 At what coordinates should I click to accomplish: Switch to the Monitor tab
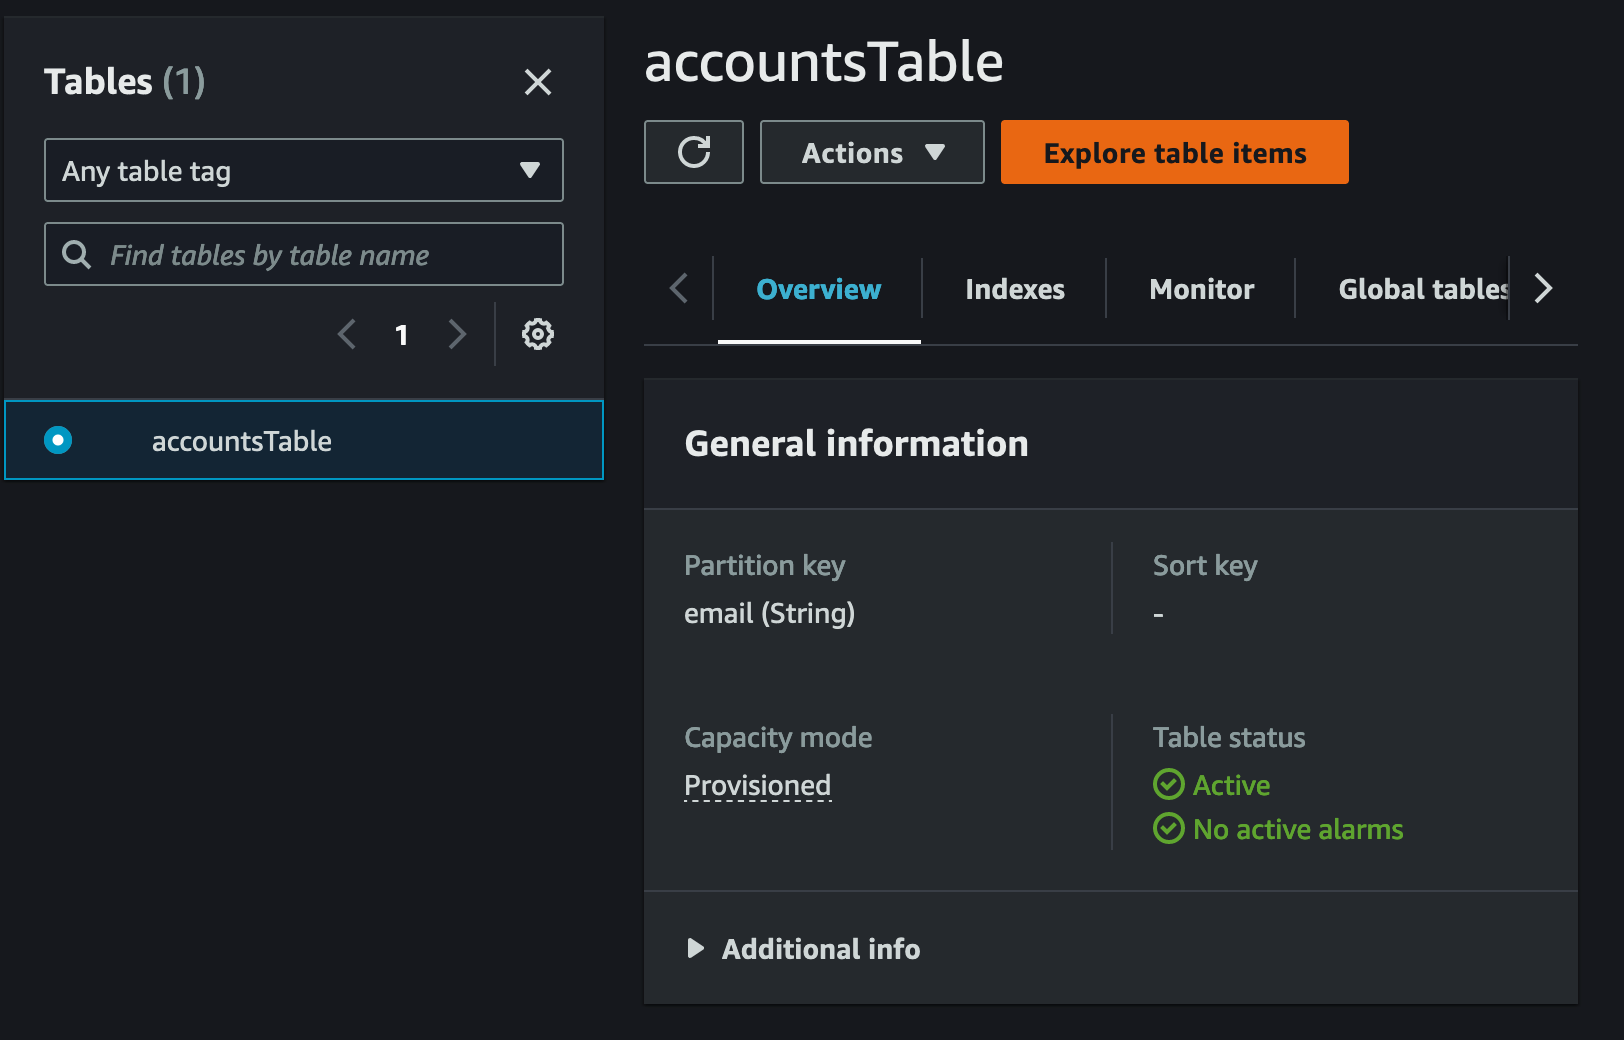pyautogui.click(x=1202, y=290)
